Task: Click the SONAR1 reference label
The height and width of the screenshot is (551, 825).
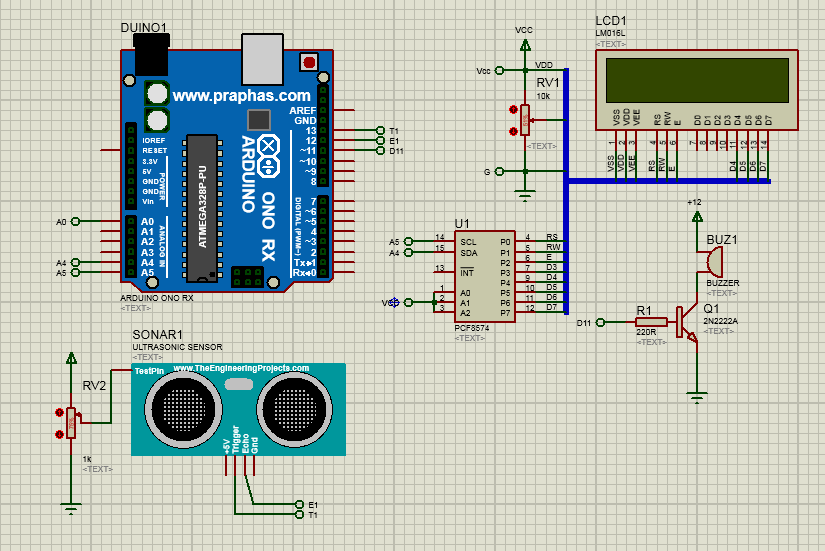Action: pyautogui.click(x=157, y=335)
